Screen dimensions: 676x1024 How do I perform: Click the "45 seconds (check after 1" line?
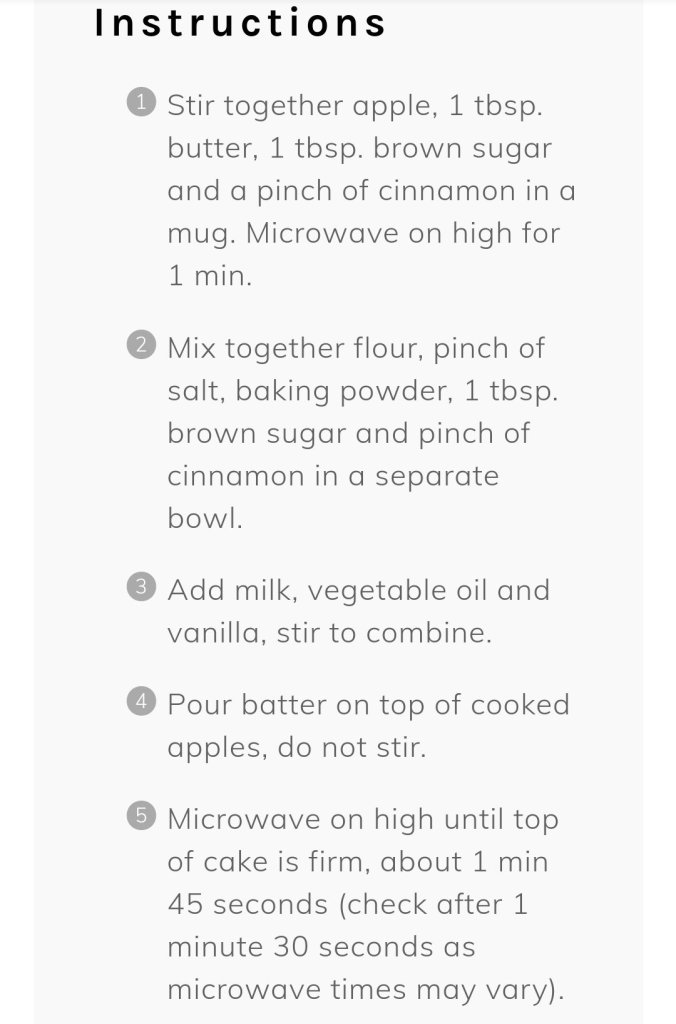[347, 904]
